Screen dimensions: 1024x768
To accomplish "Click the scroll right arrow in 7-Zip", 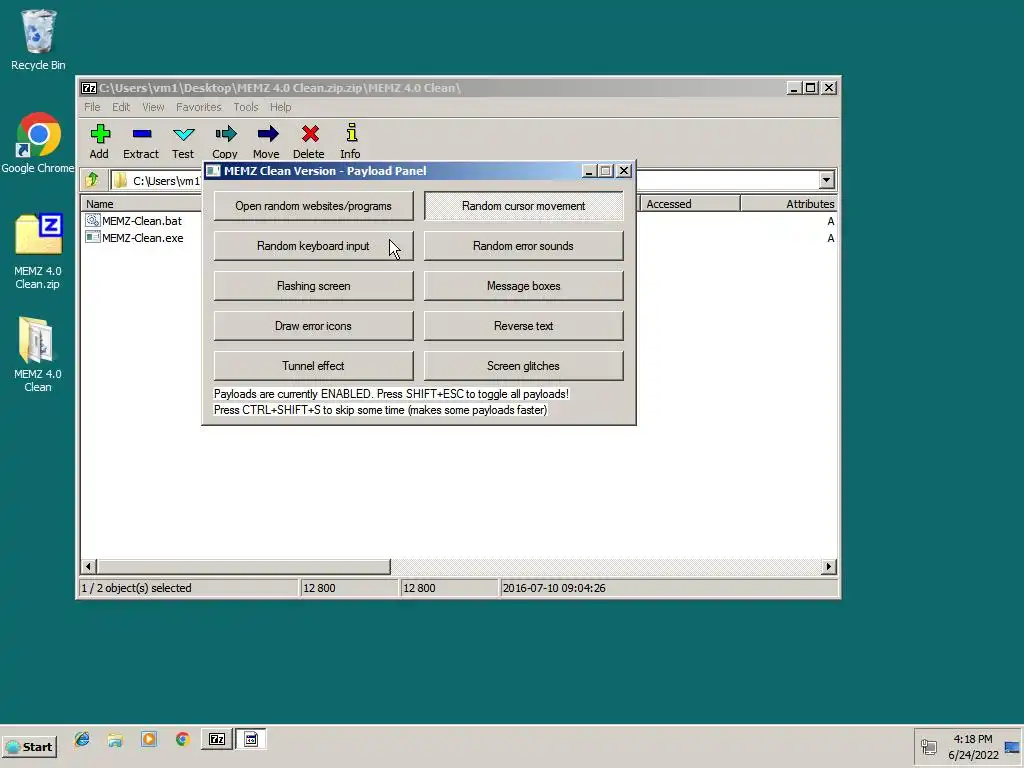I will (x=829, y=566).
